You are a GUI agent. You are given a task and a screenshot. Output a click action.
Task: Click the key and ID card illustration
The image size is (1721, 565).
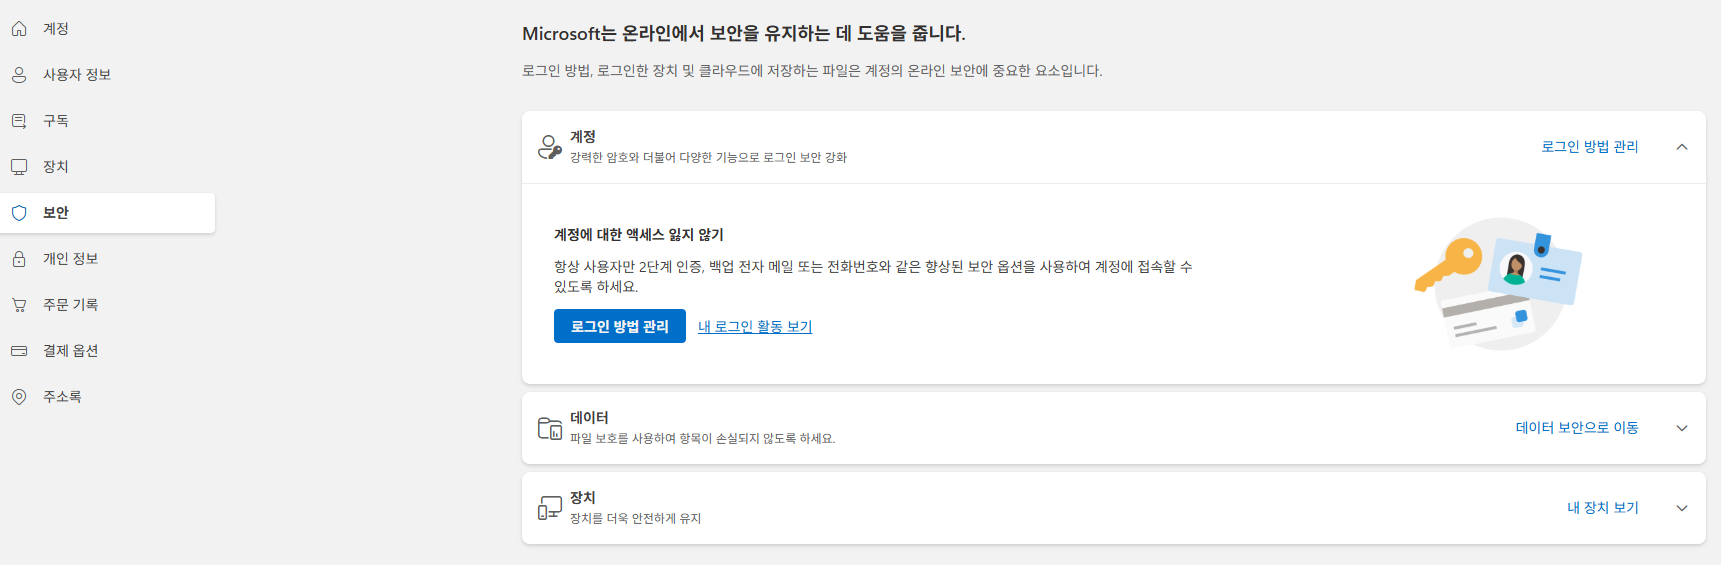point(1498,284)
